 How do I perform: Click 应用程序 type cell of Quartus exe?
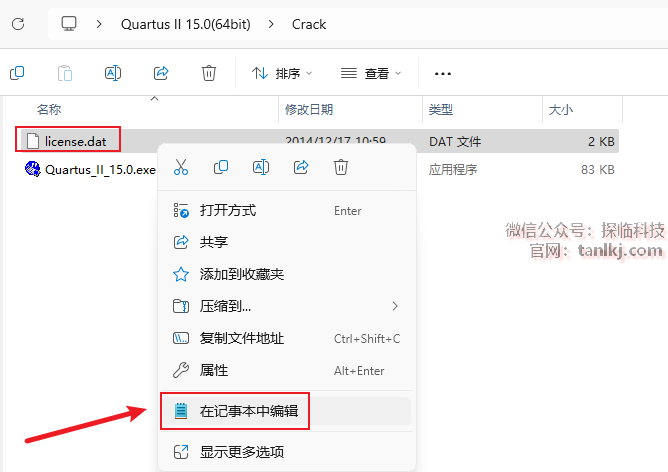tap(453, 170)
